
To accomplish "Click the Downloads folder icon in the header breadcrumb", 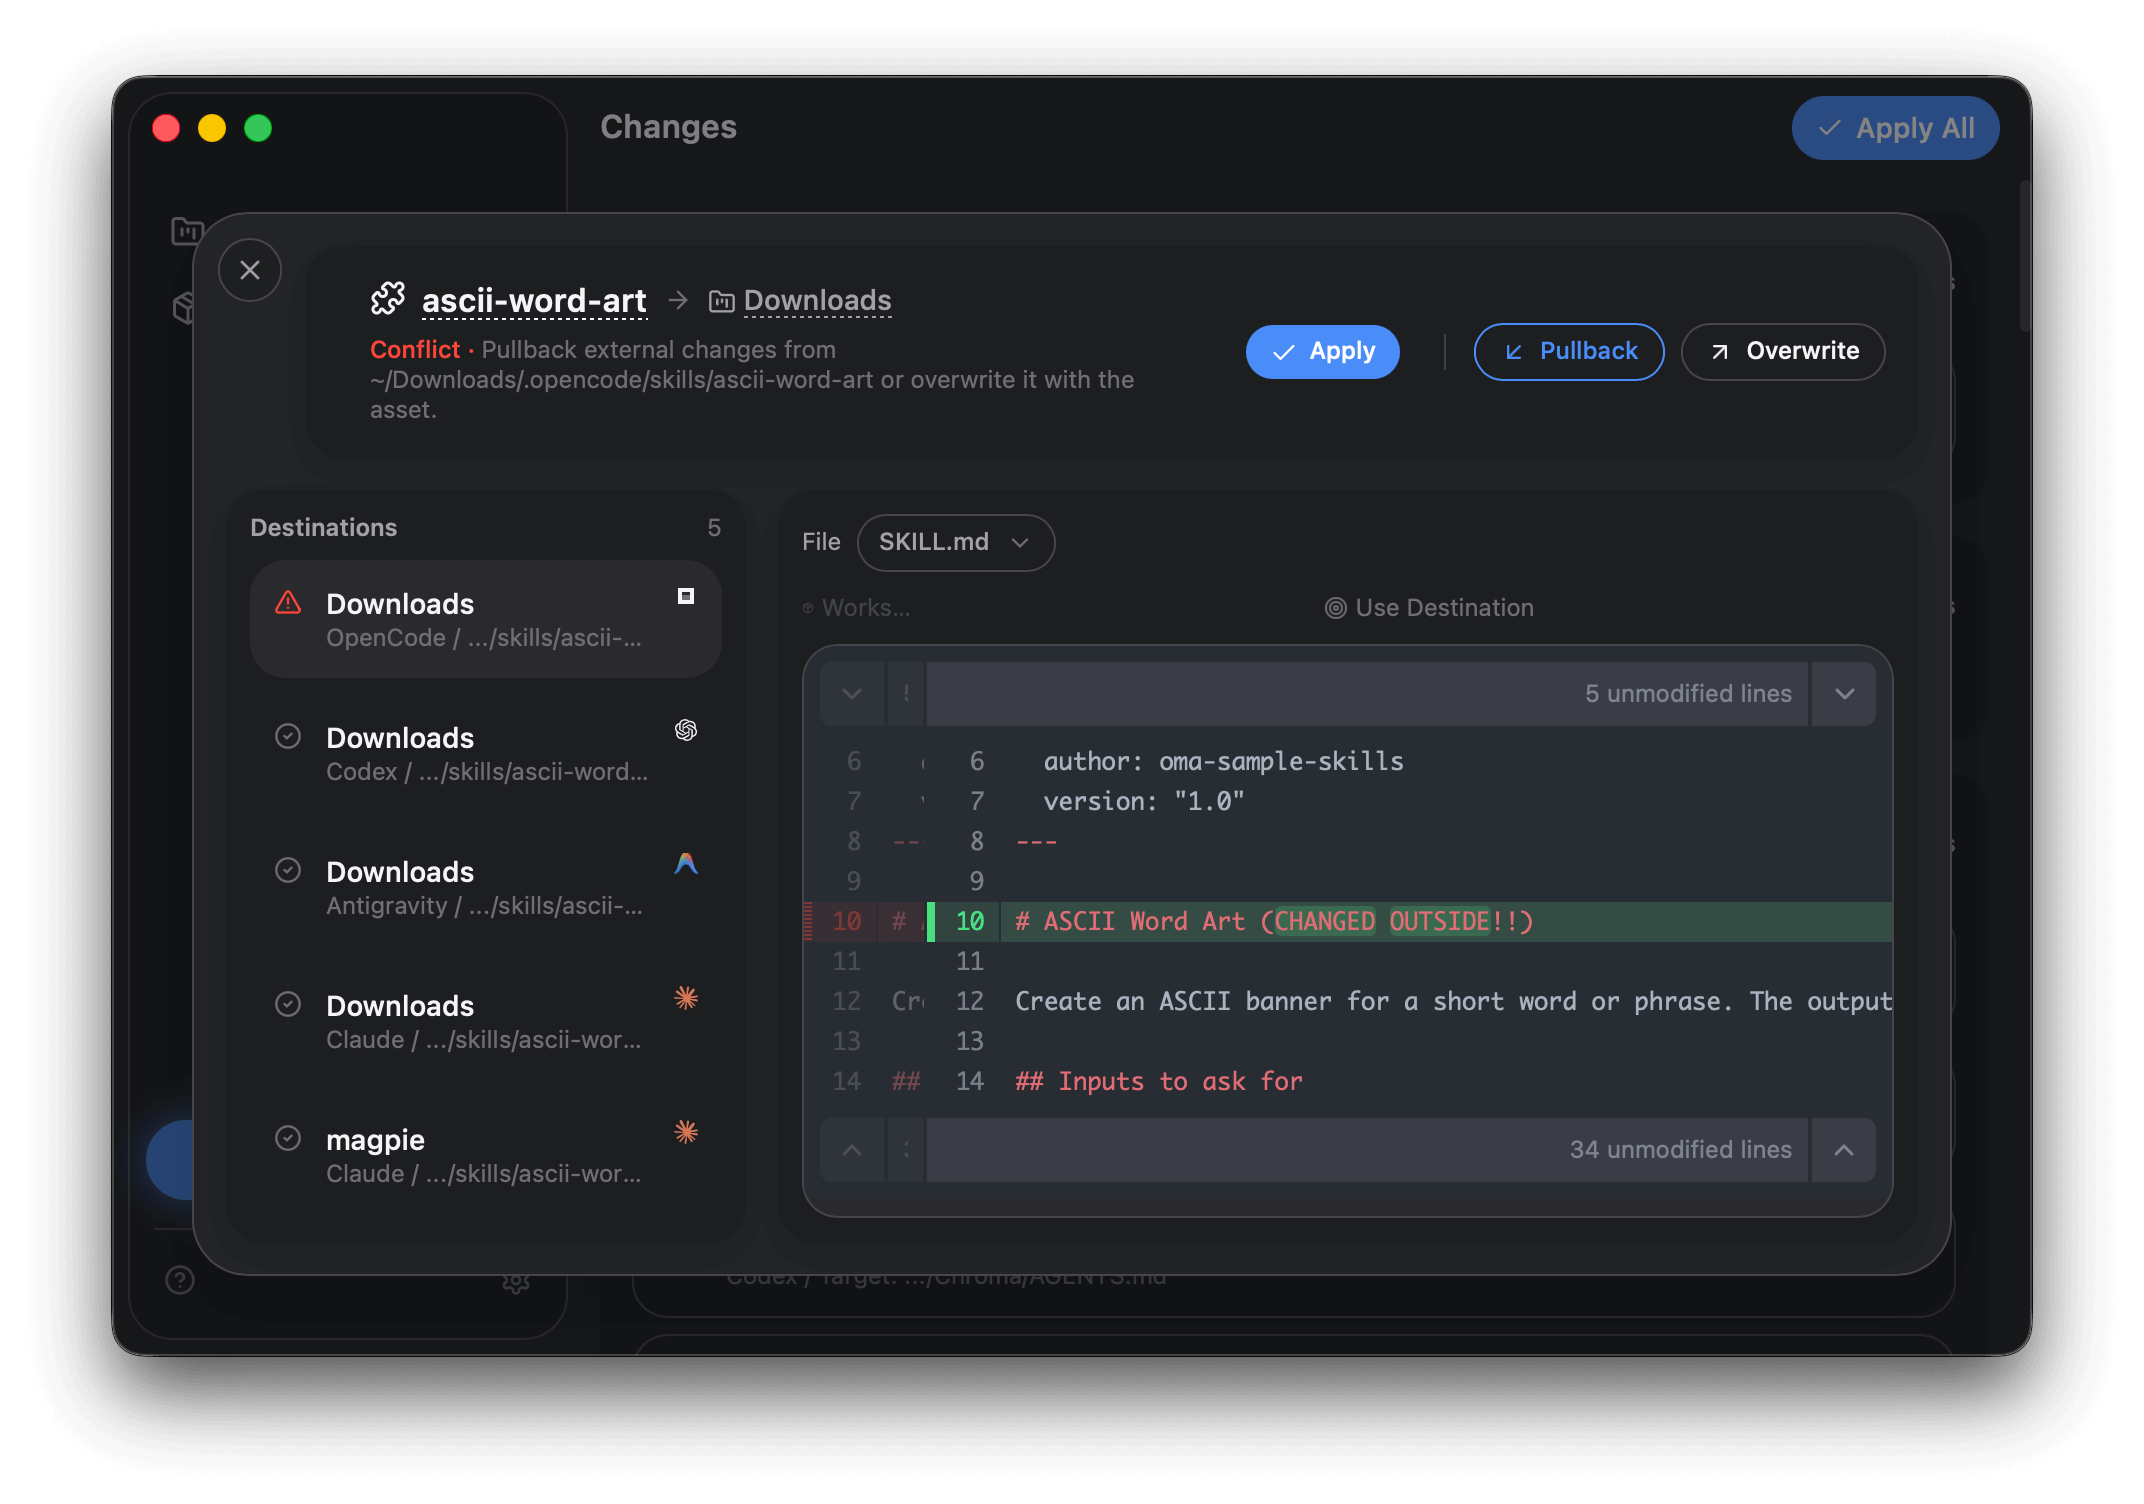I will pyautogui.click(x=721, y=300).
